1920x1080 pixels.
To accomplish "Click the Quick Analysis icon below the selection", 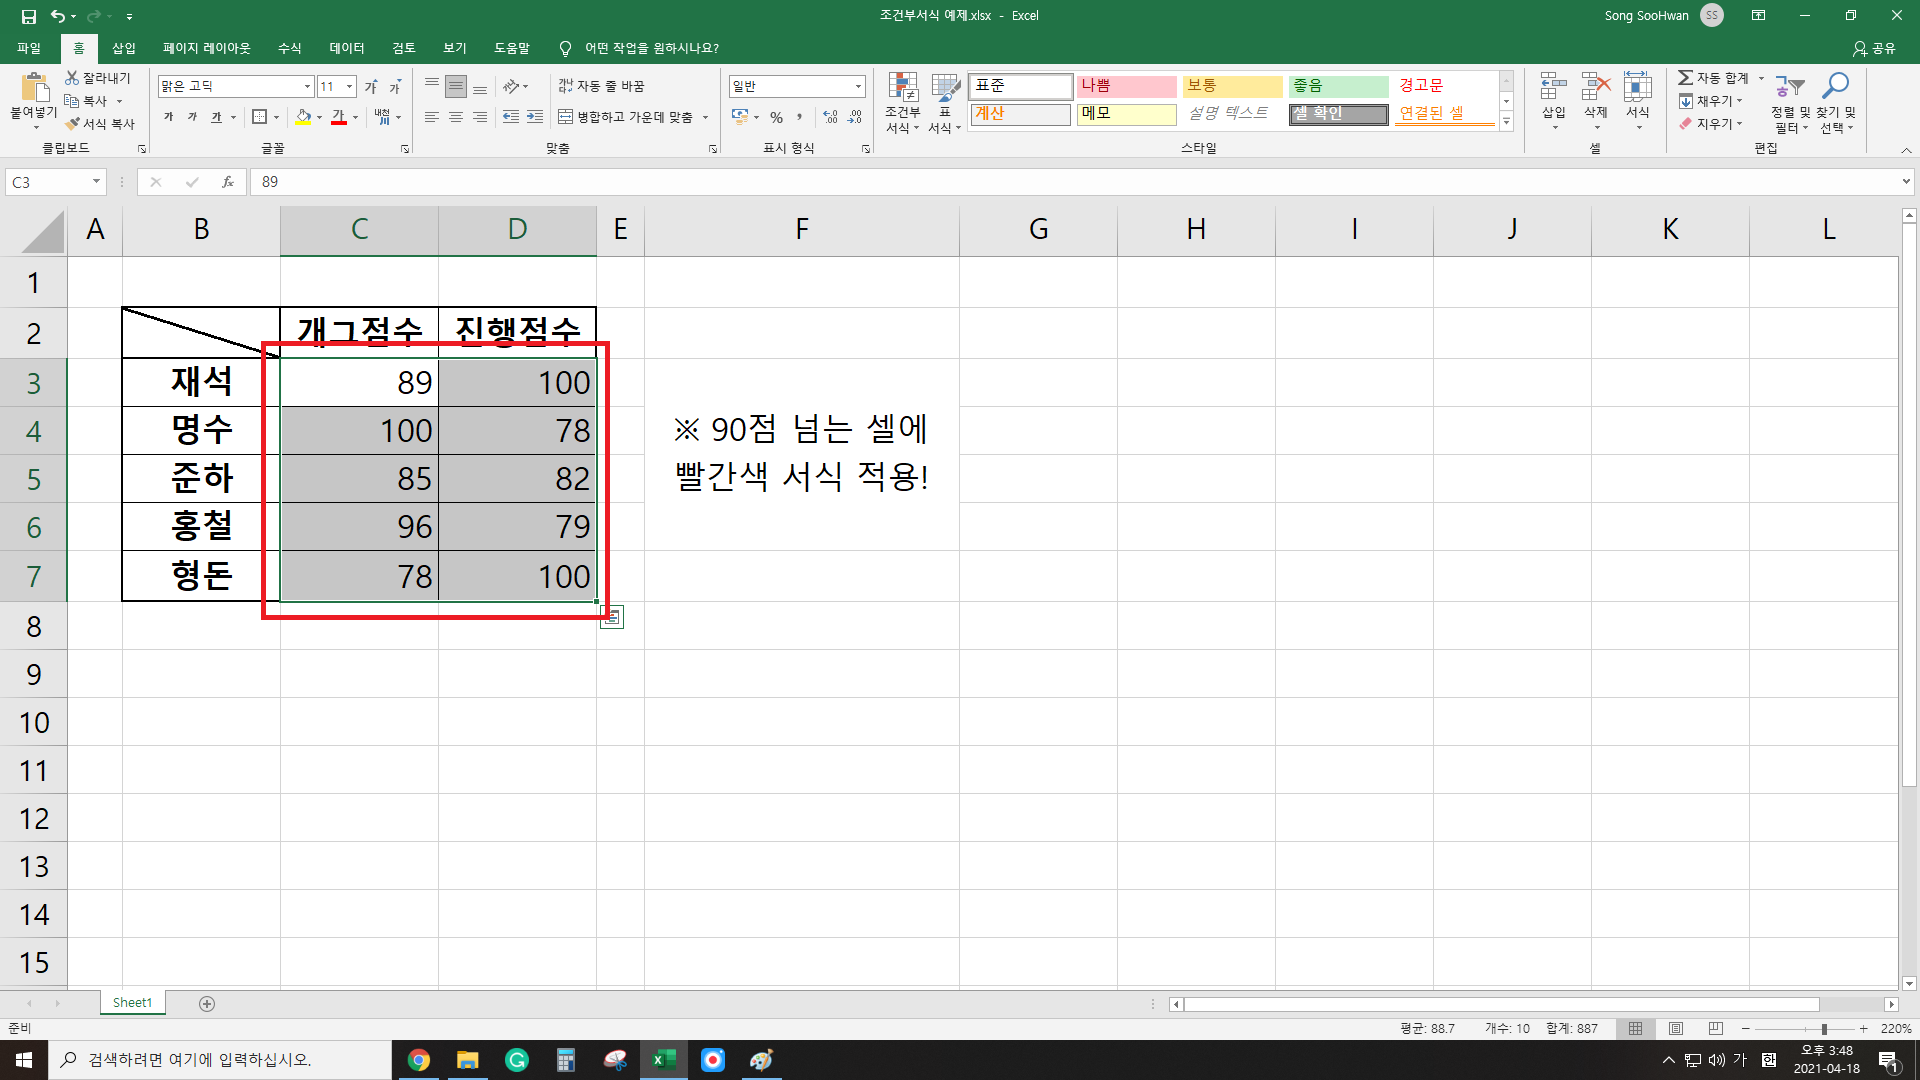I will 612,617.
